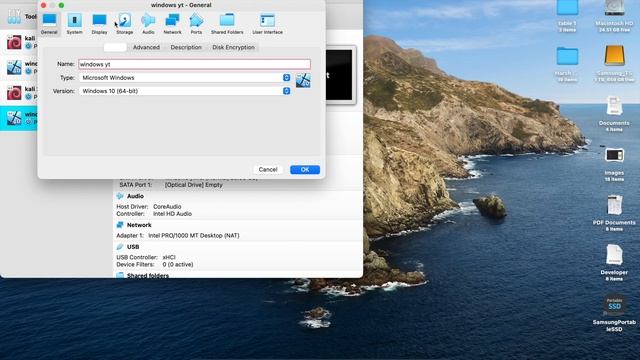Select the Network settings toolbar icon
Screen dimensions: 640x360
click(172, 24)
